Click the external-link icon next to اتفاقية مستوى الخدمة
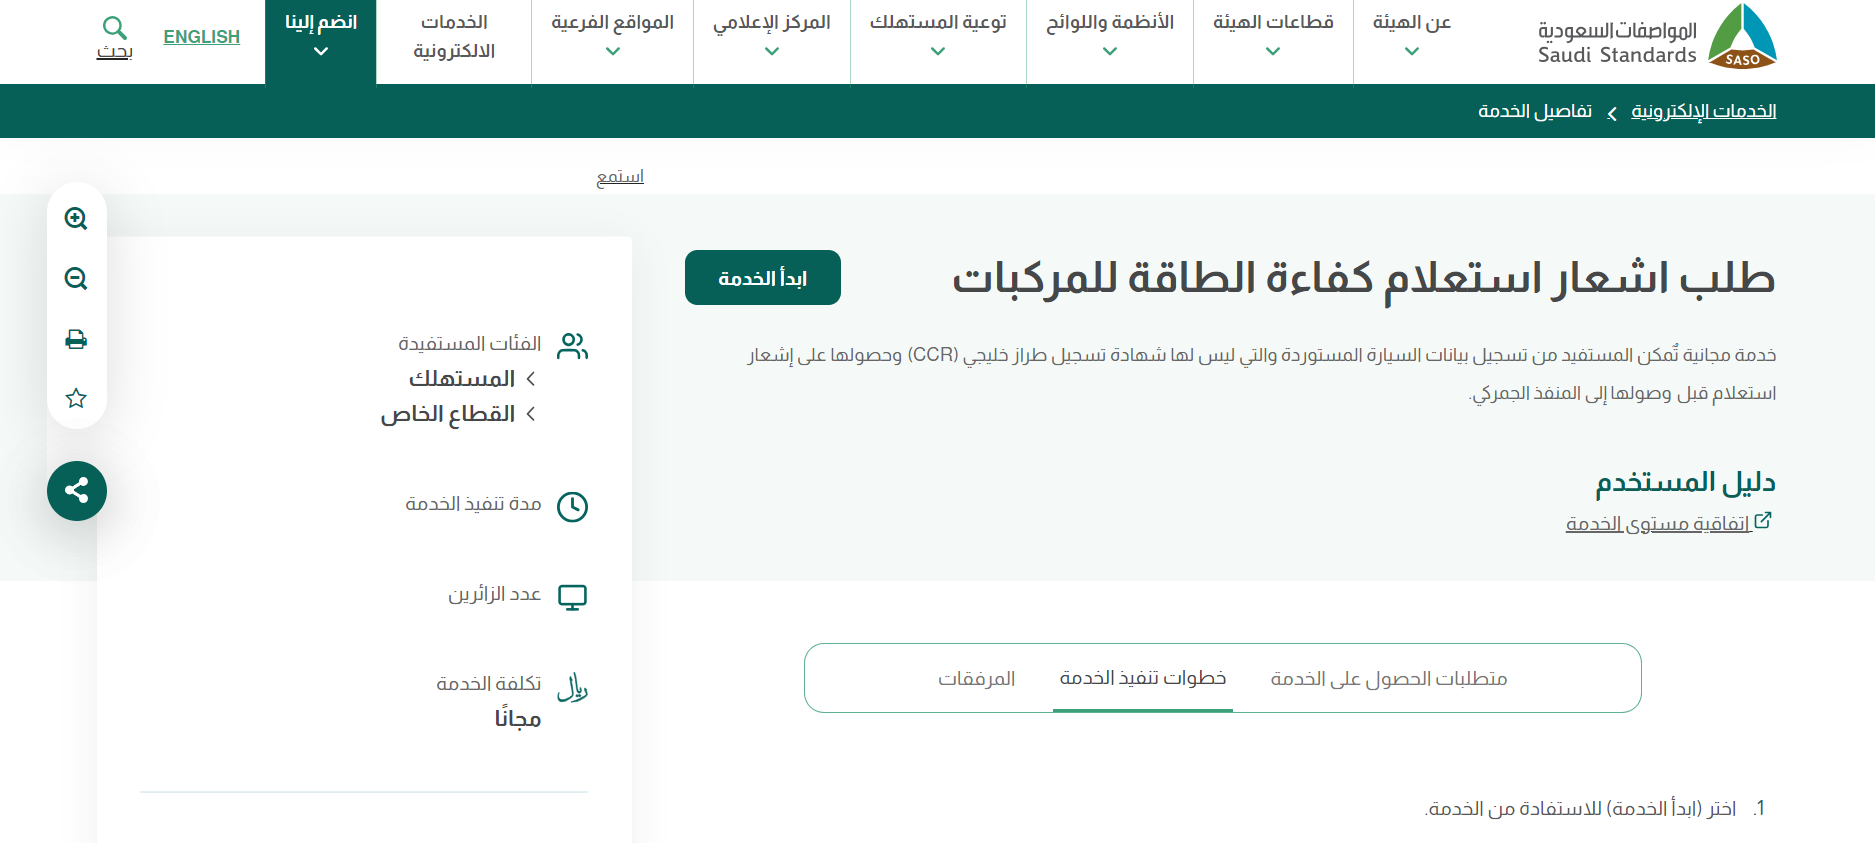Viewport: 1875px width, 843px height. (x=1763, y=521)
